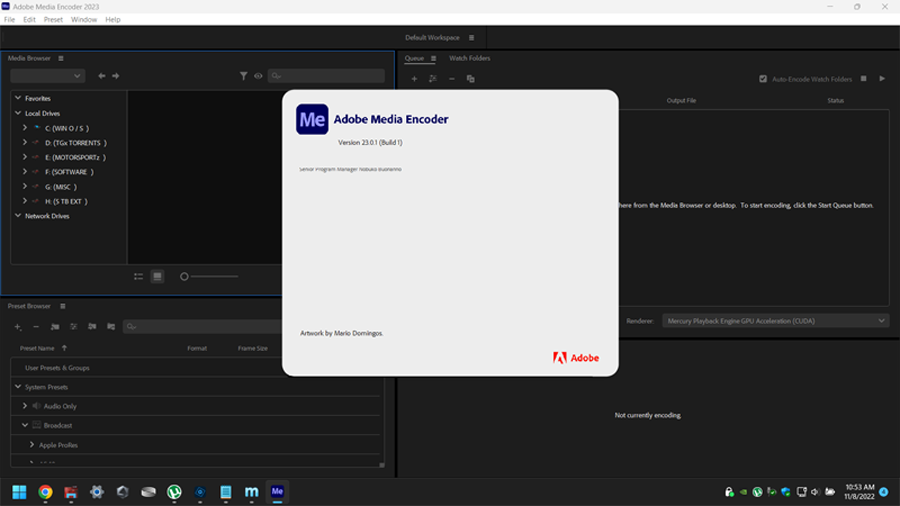Image resolution: width=900 pixels, height=506 pixels.
Task: Open the Edit menu
Action: coord(29,20)
